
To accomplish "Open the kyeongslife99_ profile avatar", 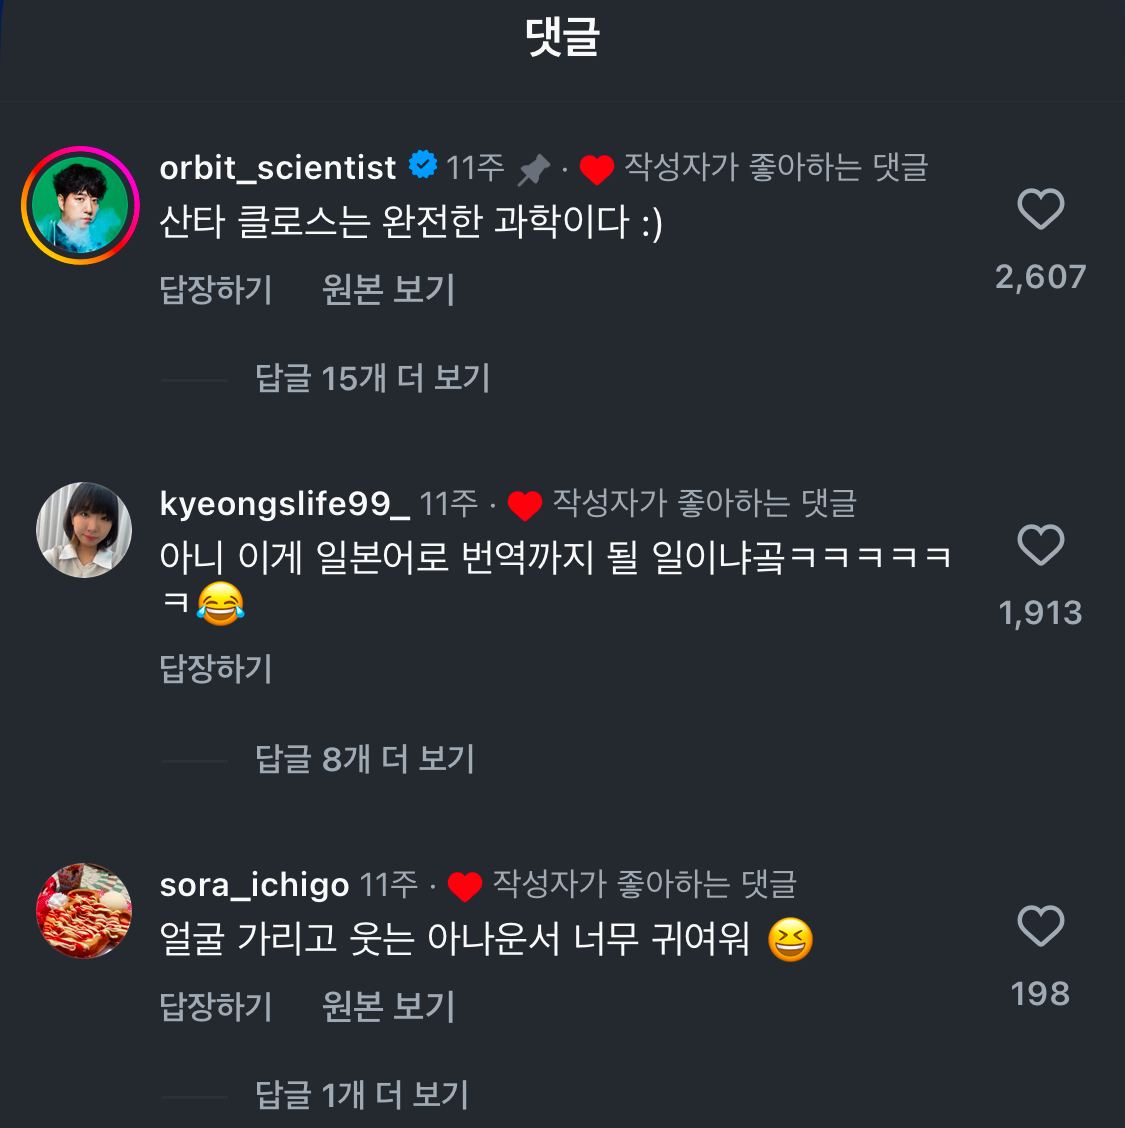I will [x=84, y=530].
